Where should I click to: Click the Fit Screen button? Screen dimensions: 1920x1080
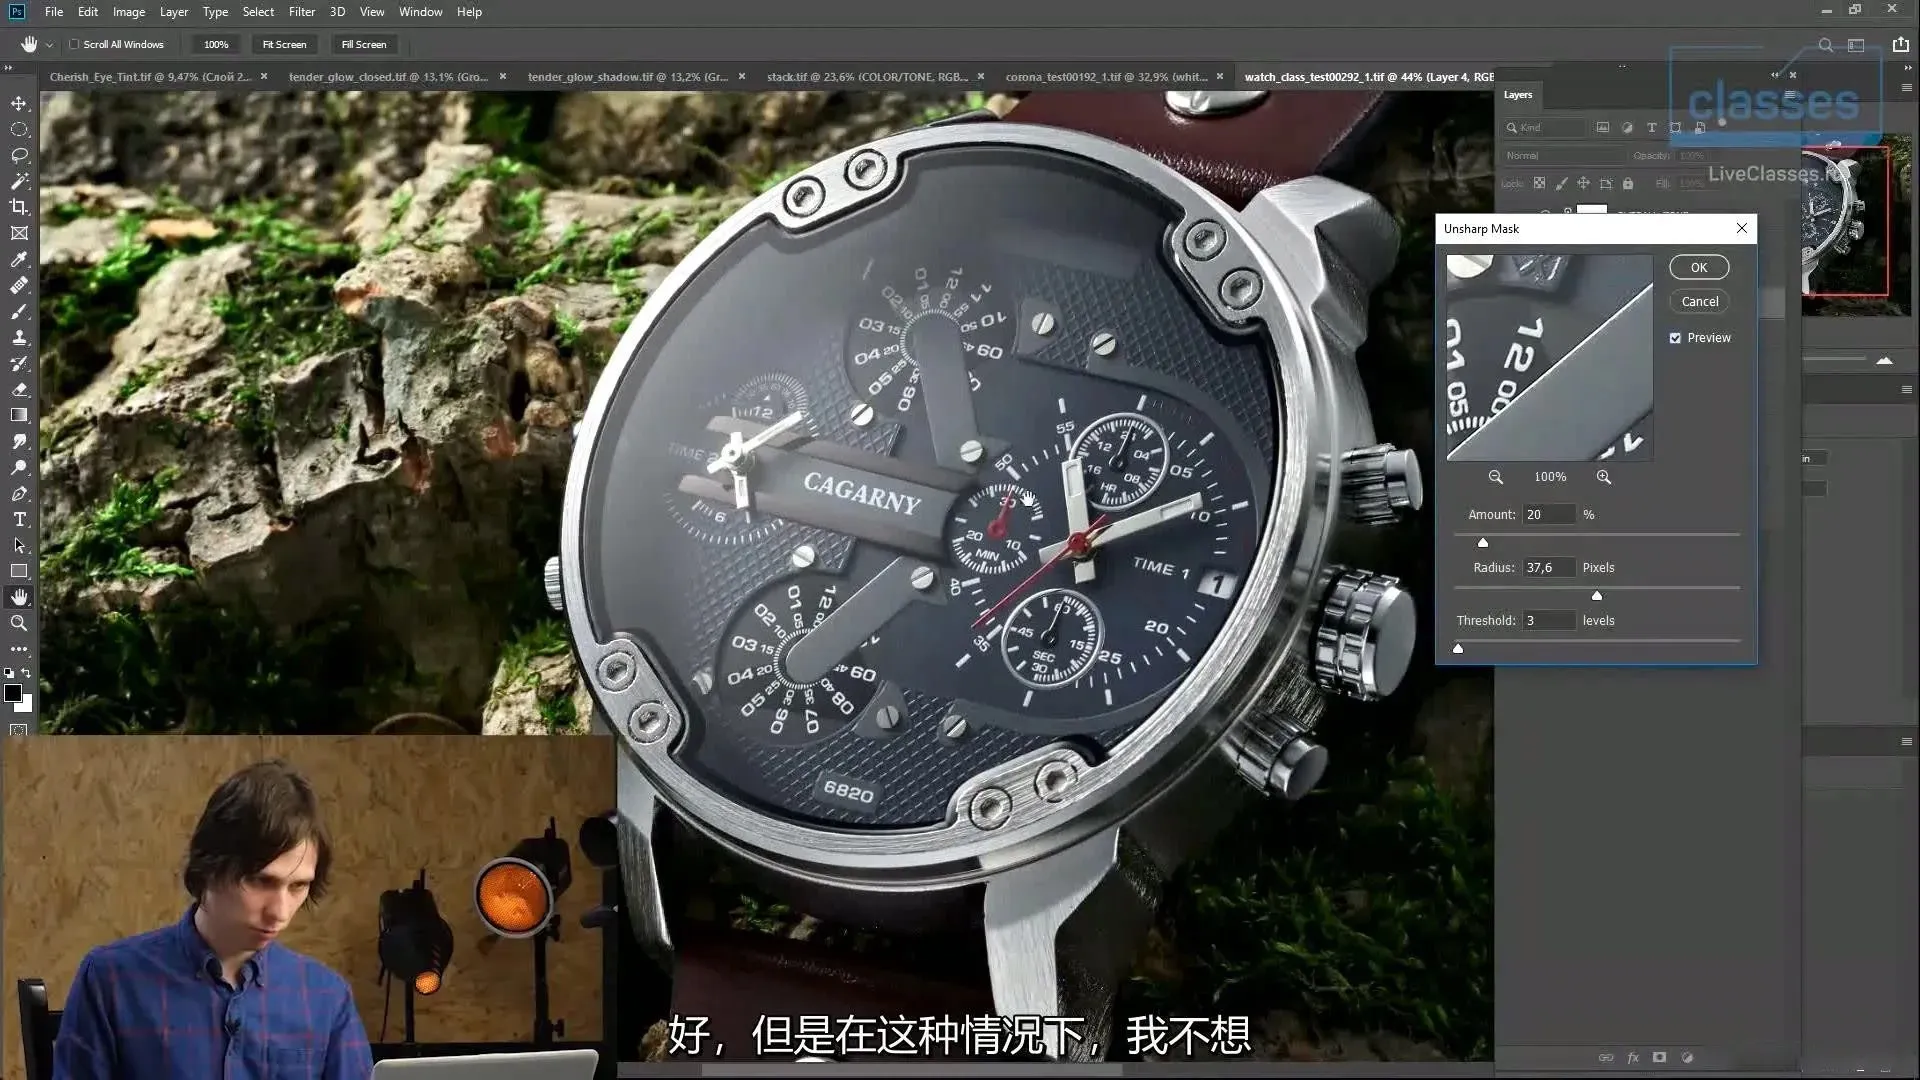pyautogui.click(x=284, y=45)
